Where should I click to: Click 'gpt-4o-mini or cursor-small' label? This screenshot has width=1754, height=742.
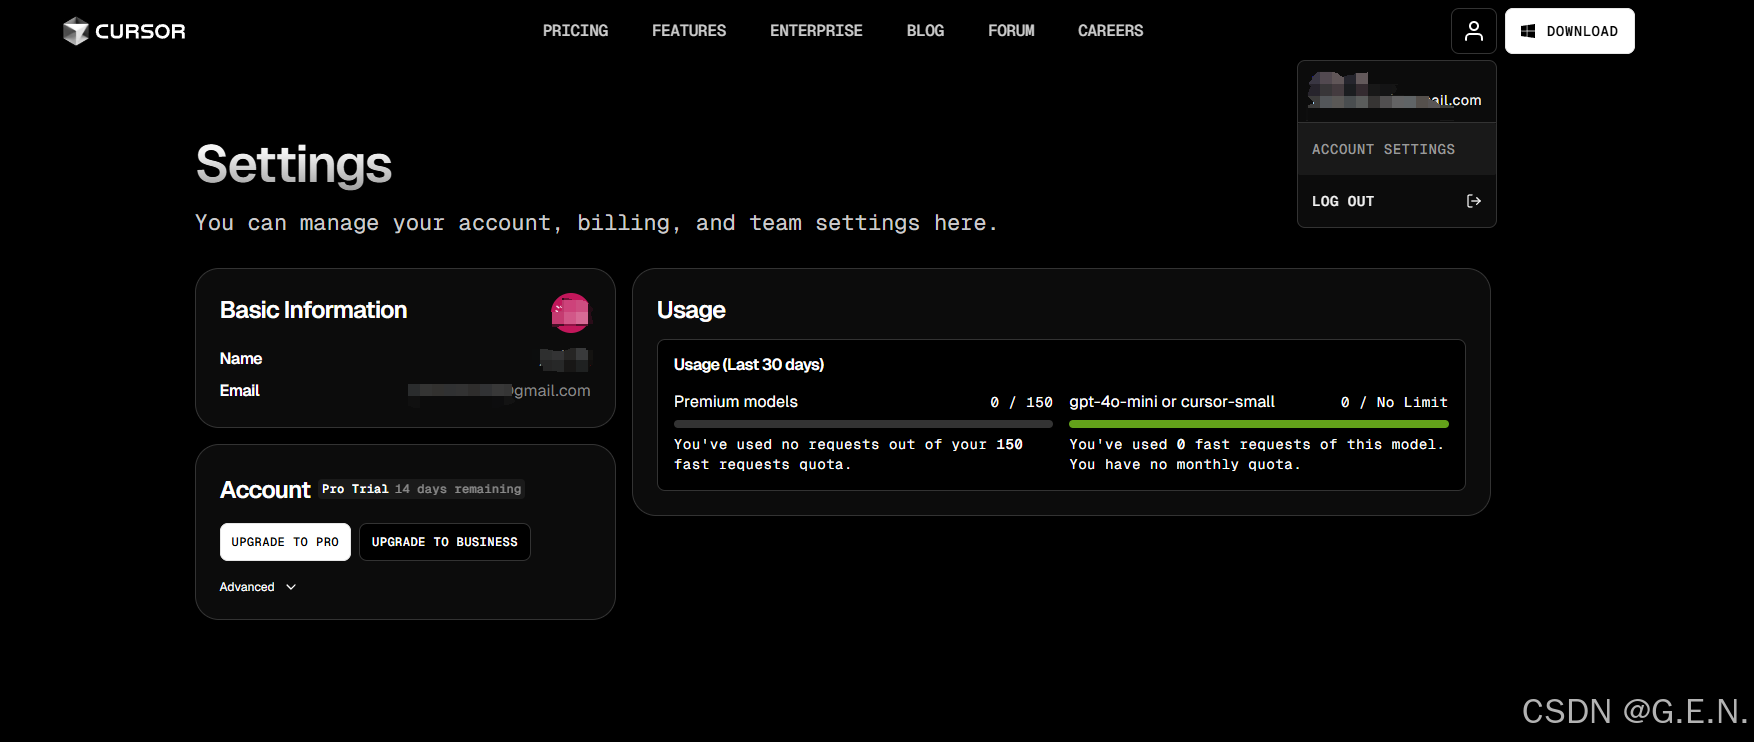pyautogui.click(x=1172, y=401)
